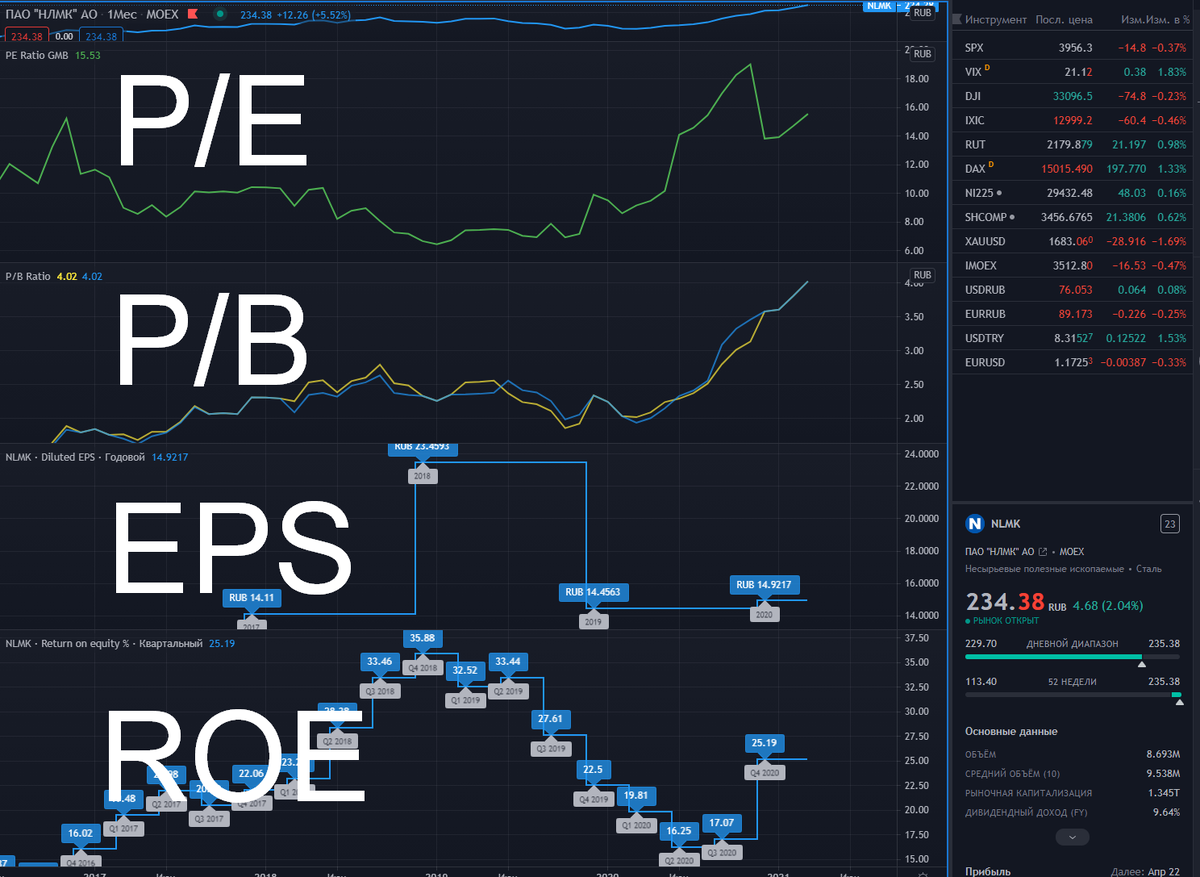1200x877 pixels.
Task: Click the Основные данные section heading
Action: point(1011,731)
